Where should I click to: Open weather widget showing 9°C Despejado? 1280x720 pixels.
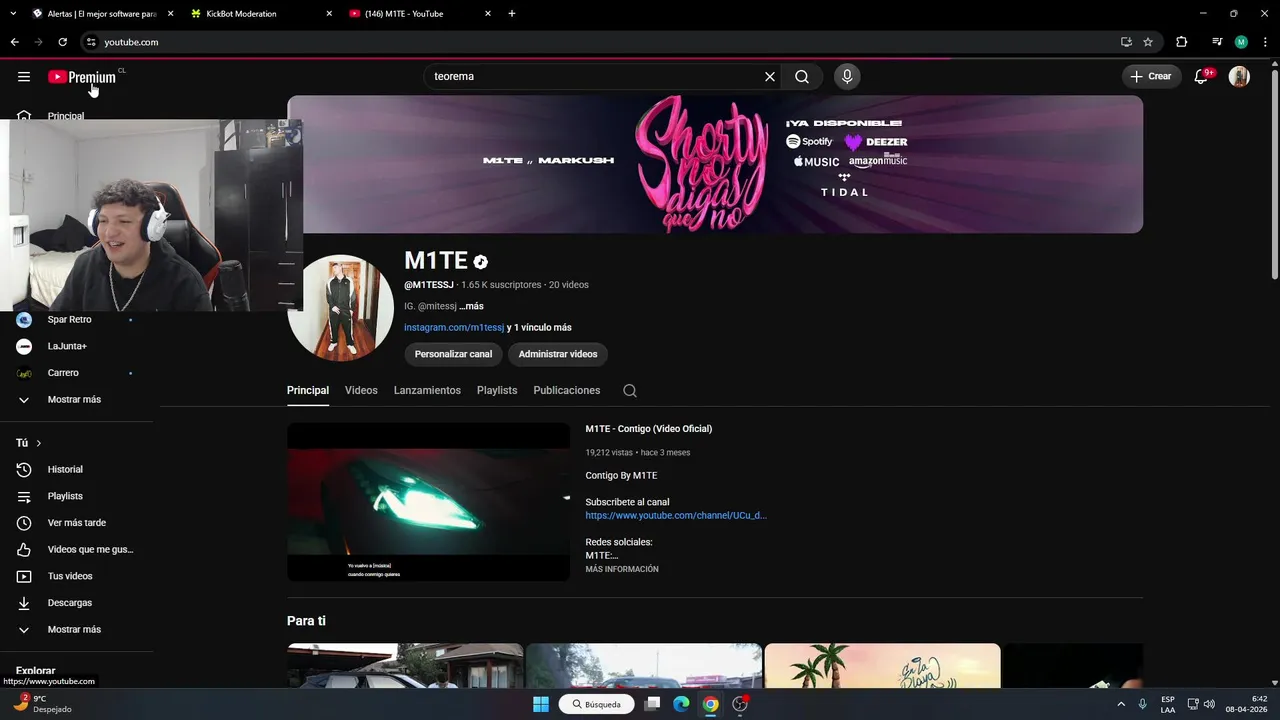(x=42, y=704)
